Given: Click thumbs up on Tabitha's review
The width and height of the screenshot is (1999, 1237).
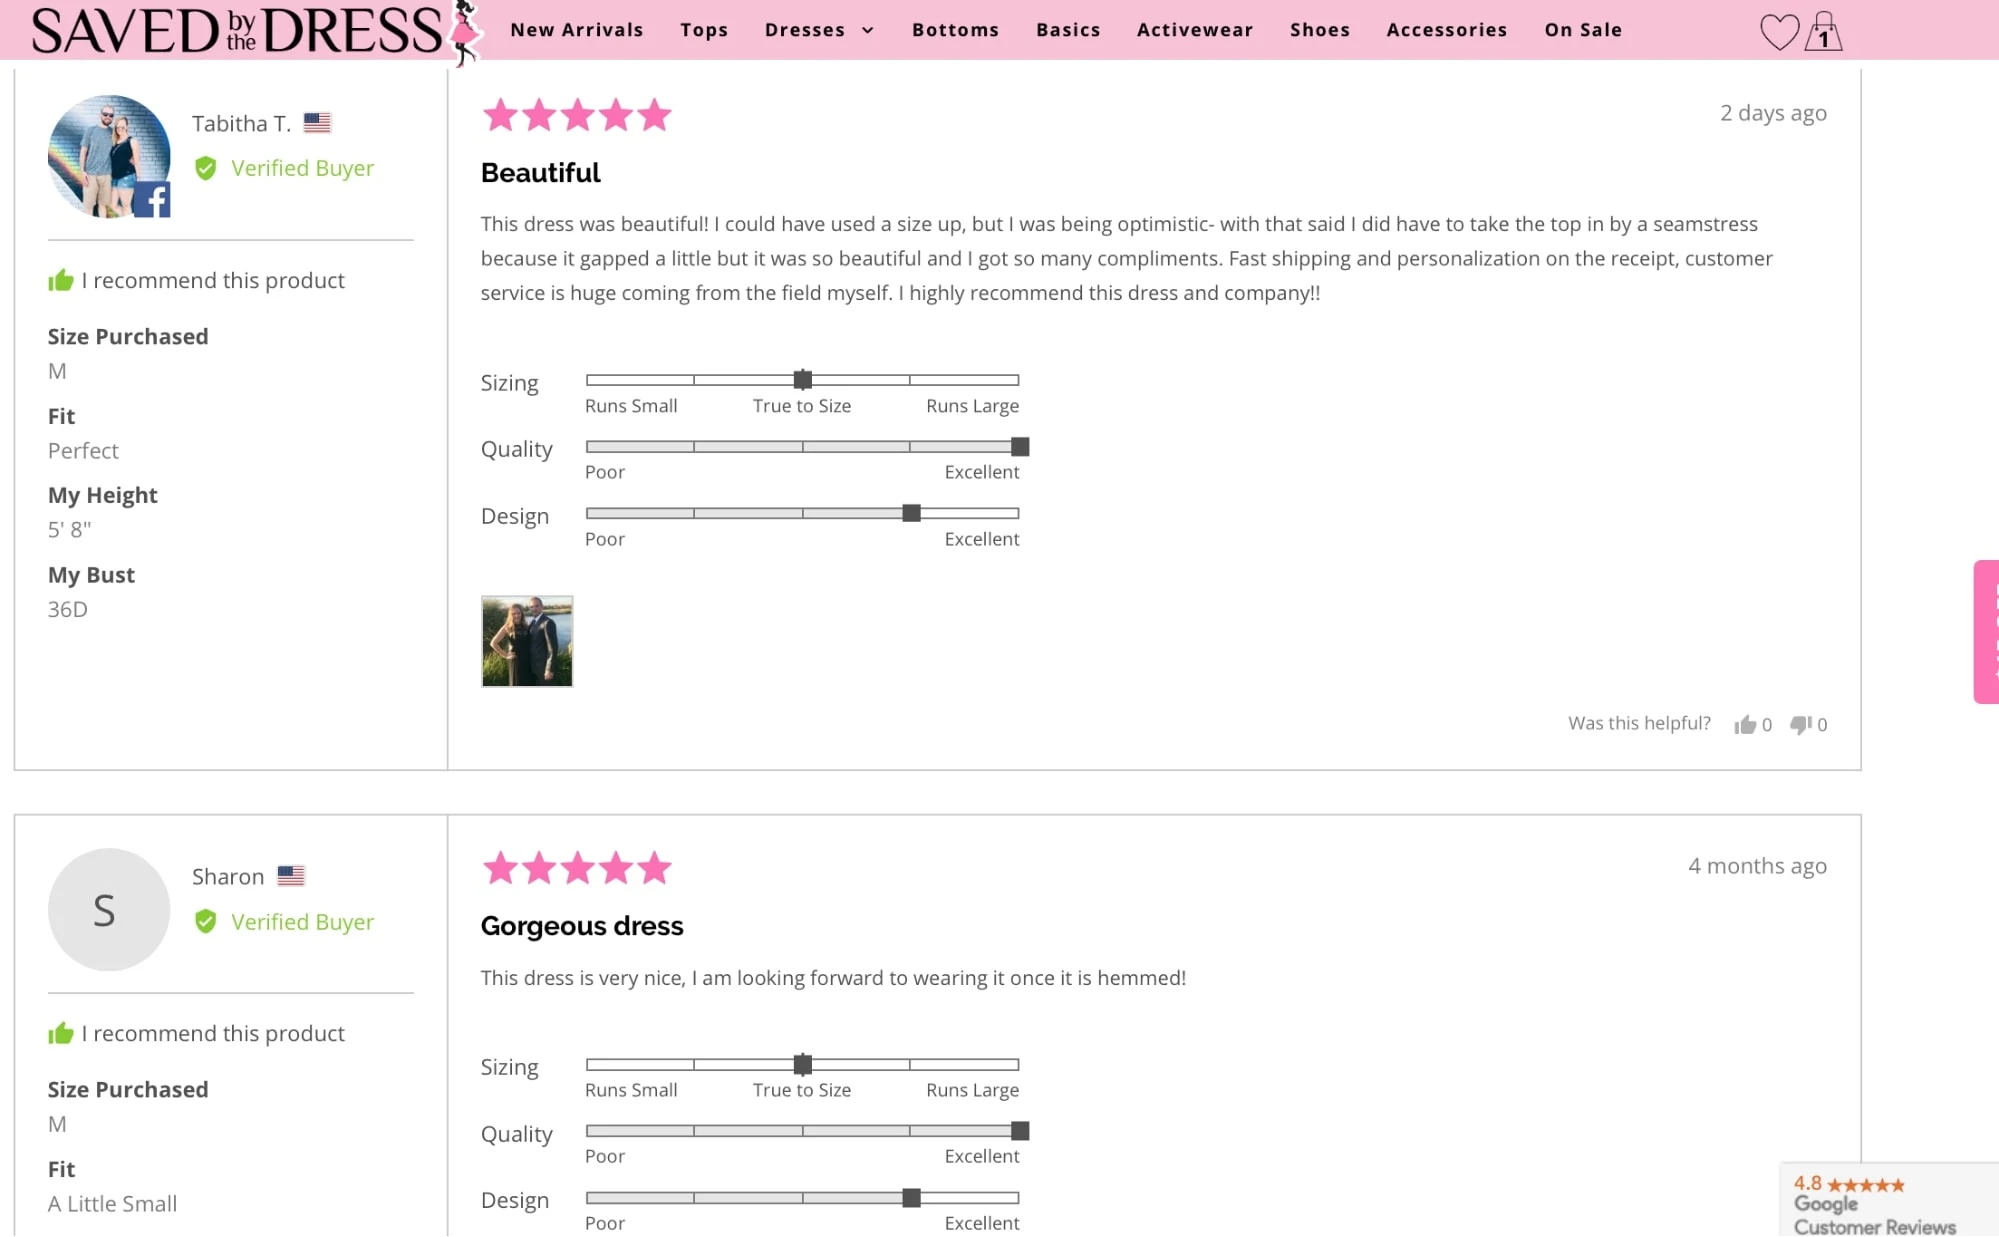Looking at the screenshot, I should pyautogui.click(x=1745, y=725).
